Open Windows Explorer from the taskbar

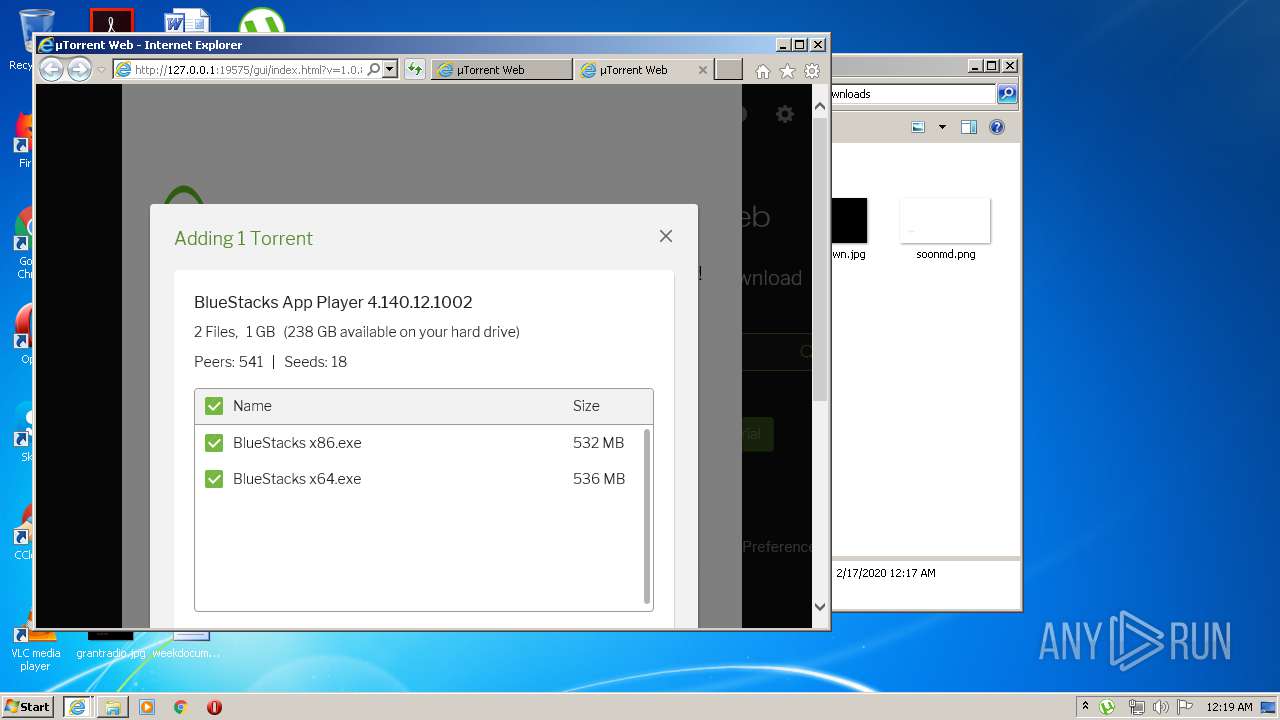[x=113, y=706]
